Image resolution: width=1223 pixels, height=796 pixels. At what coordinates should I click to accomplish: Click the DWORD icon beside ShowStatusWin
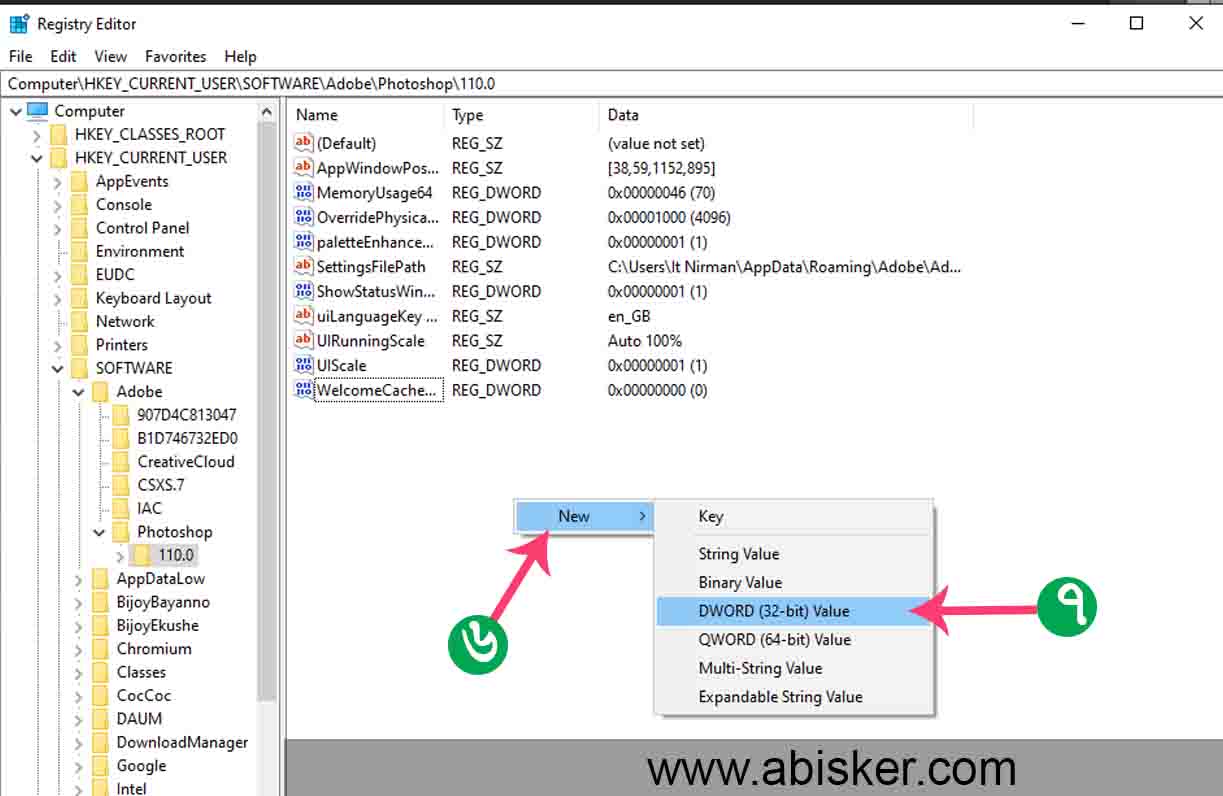click(x=304, y=291)
